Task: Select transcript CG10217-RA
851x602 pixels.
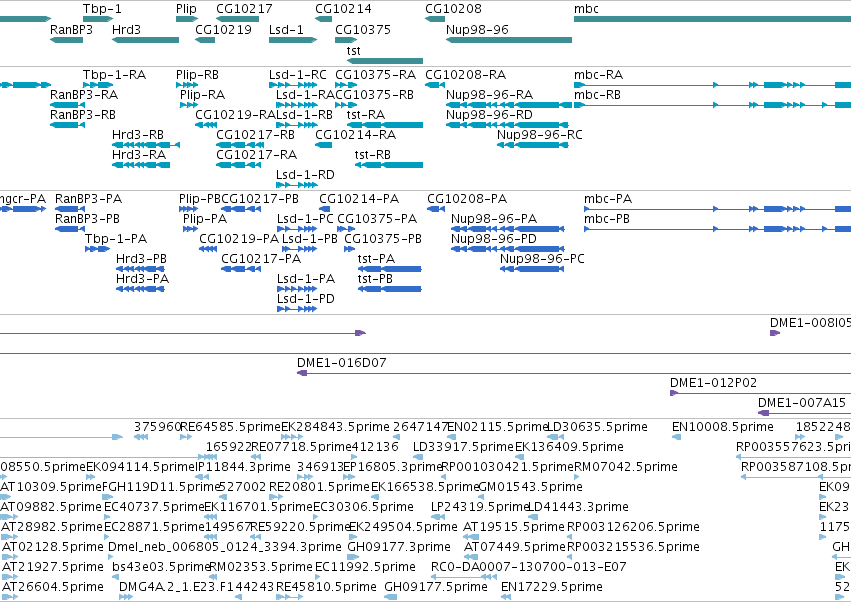Action: coord(256,155)
